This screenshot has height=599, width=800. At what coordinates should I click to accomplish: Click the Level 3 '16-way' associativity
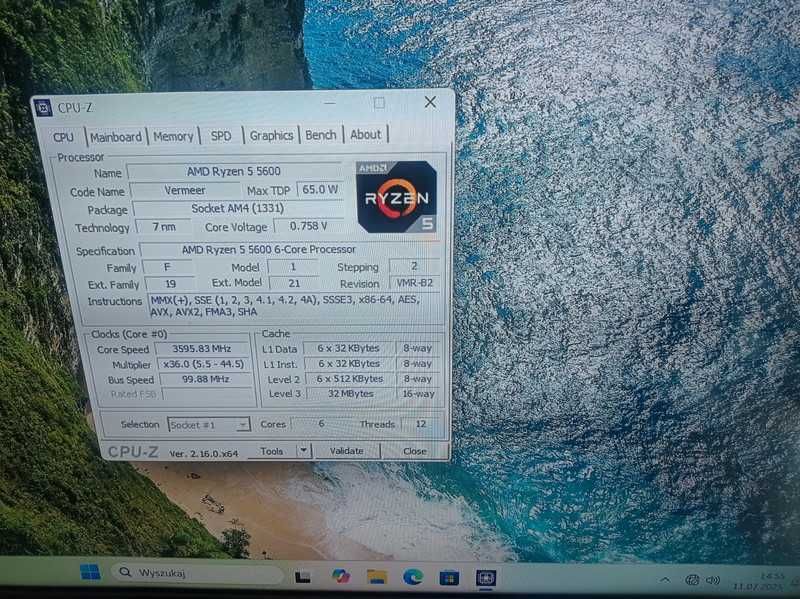pyautogui.click(x=418, y=393)
